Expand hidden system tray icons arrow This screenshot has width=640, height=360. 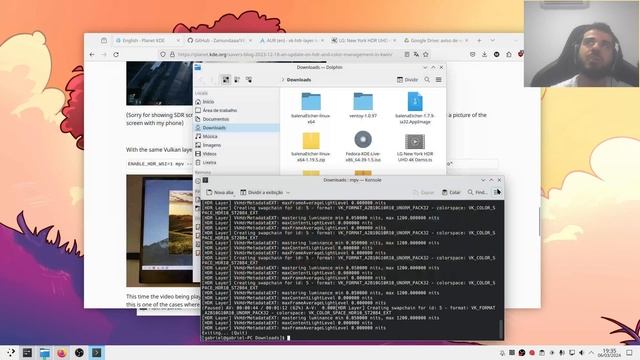point(591,353)
